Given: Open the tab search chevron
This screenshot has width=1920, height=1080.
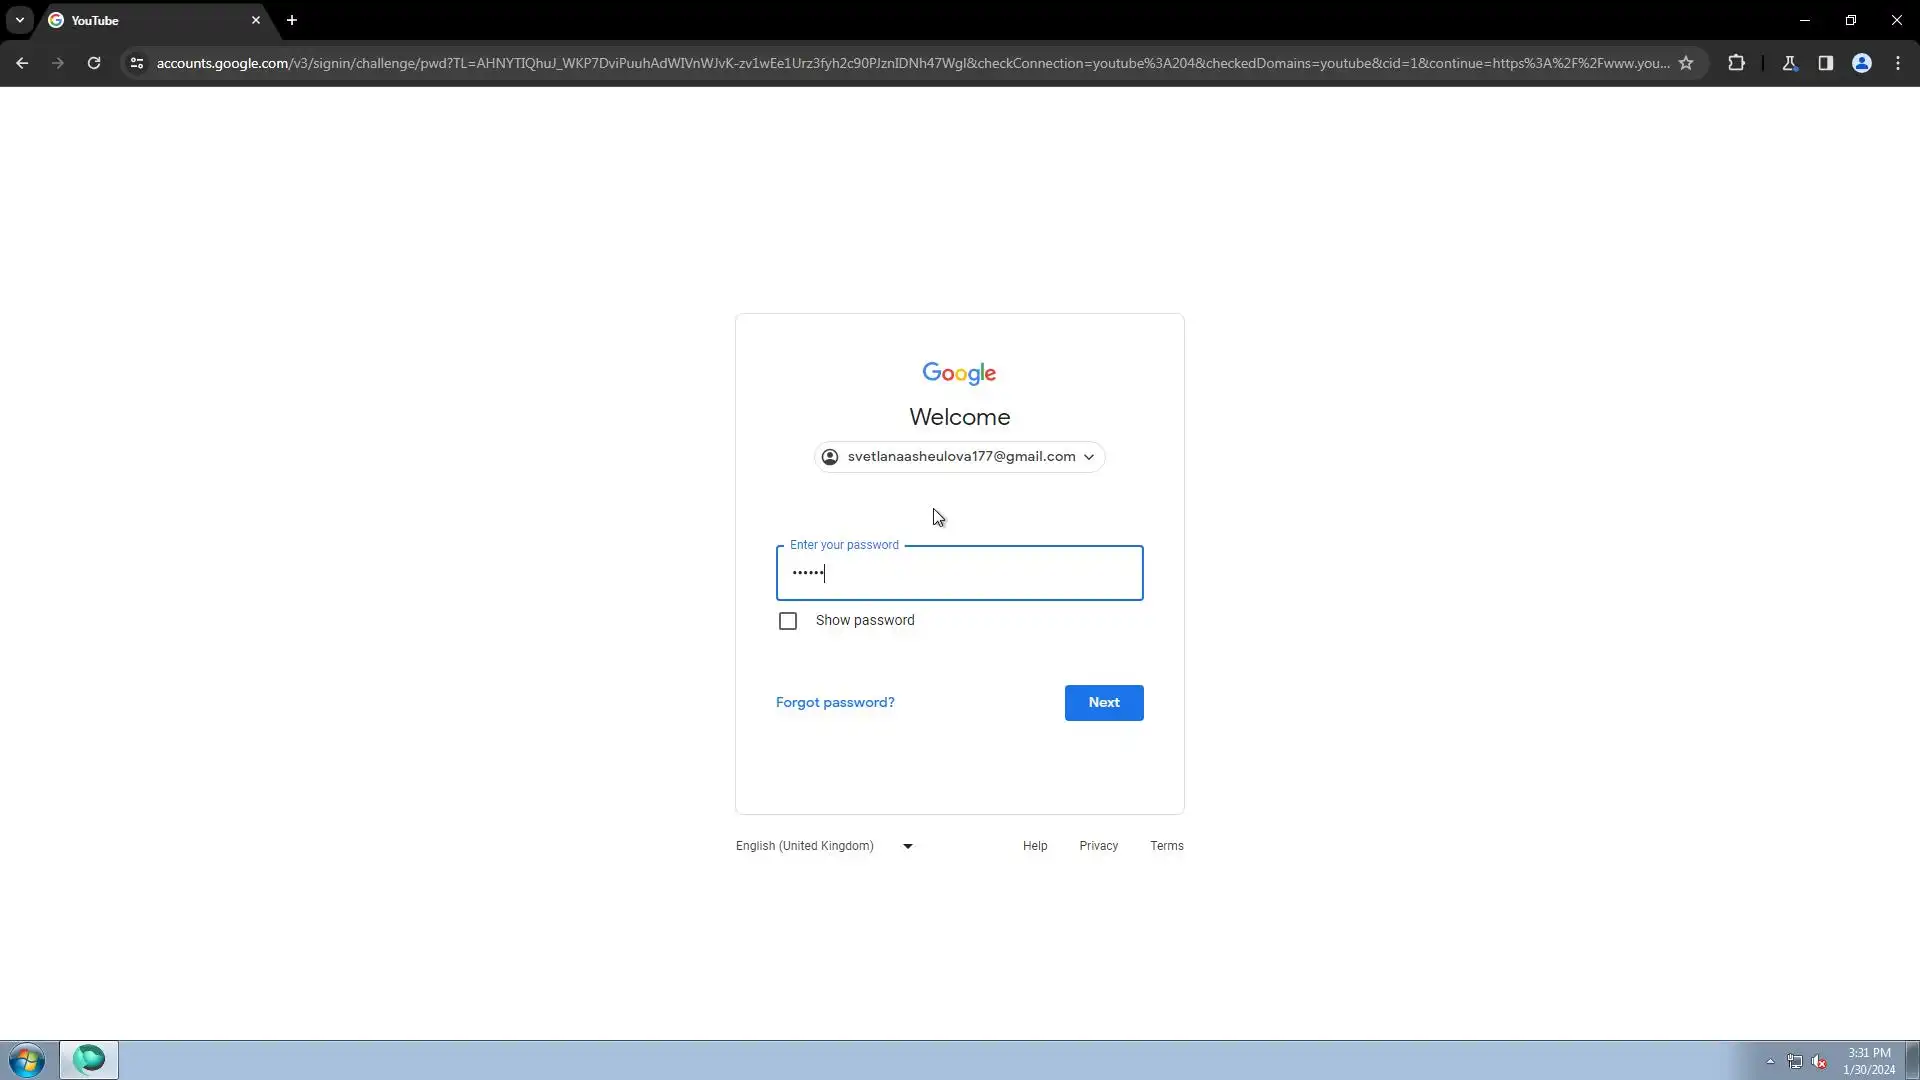Looking at the screenshot, I should (19, 20).
